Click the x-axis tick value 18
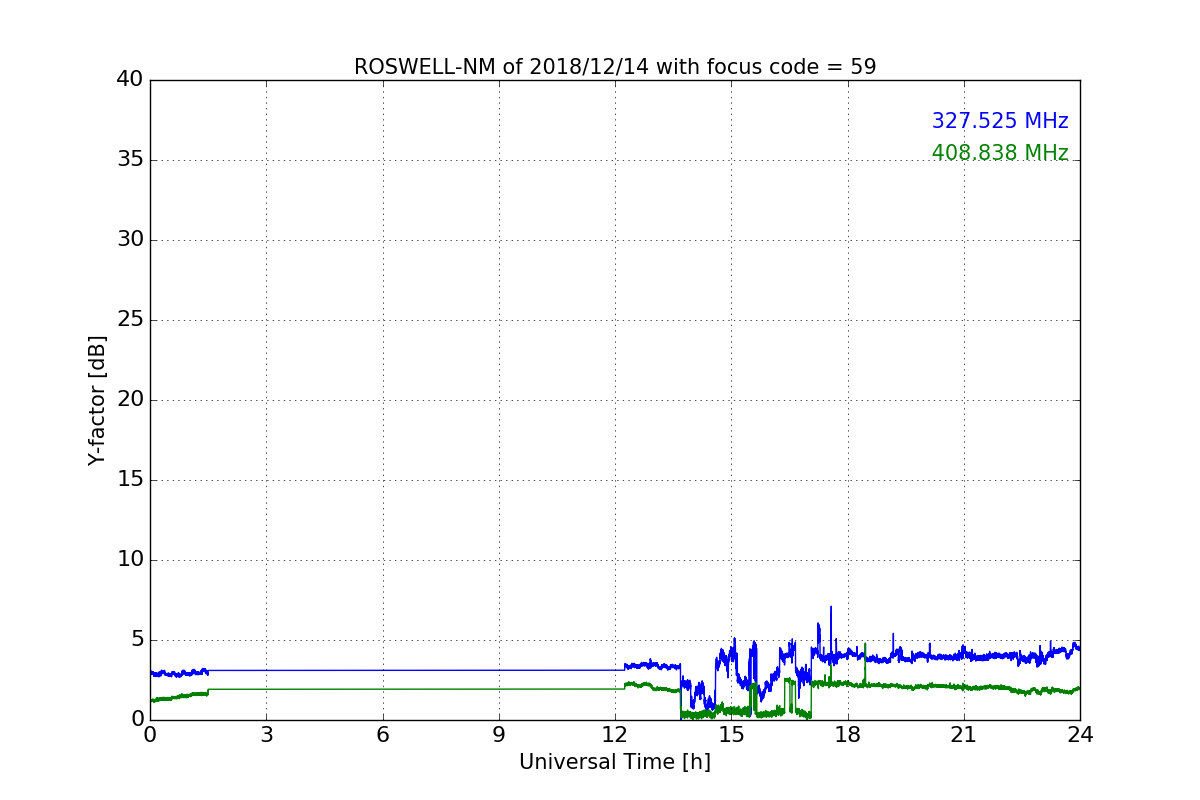This screenshot has width=1200, height=800. tap(848, 735)
